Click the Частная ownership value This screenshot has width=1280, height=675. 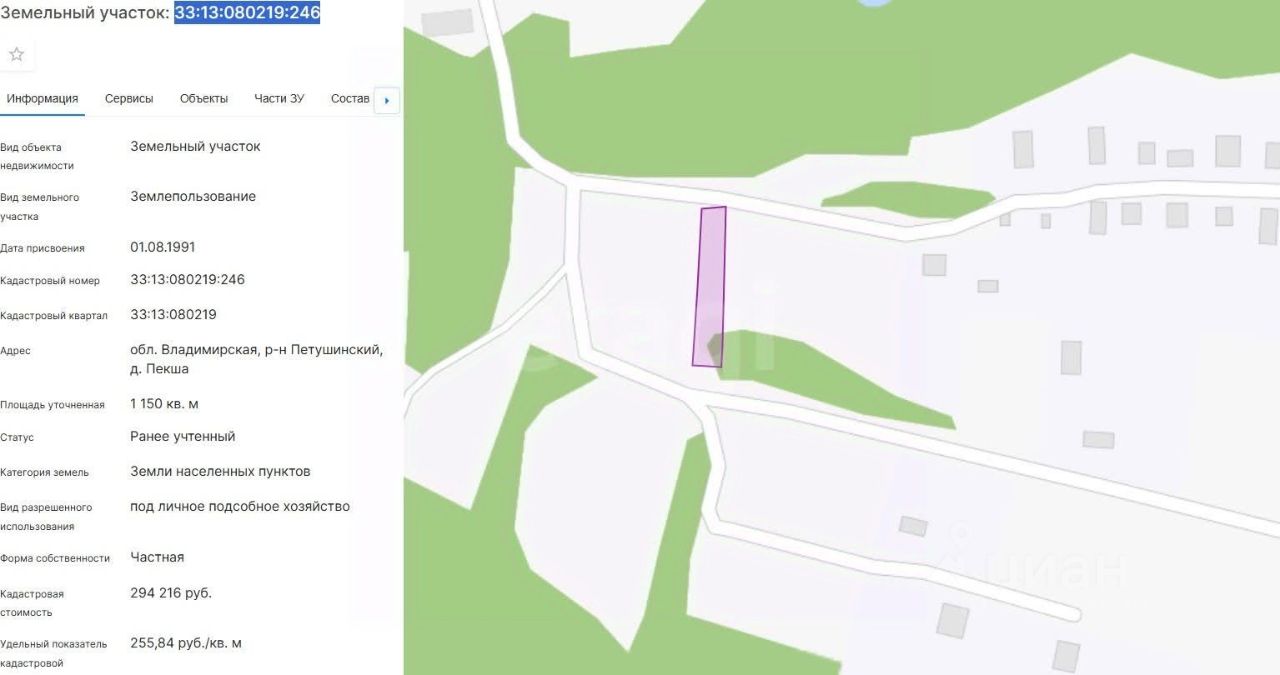157,557
